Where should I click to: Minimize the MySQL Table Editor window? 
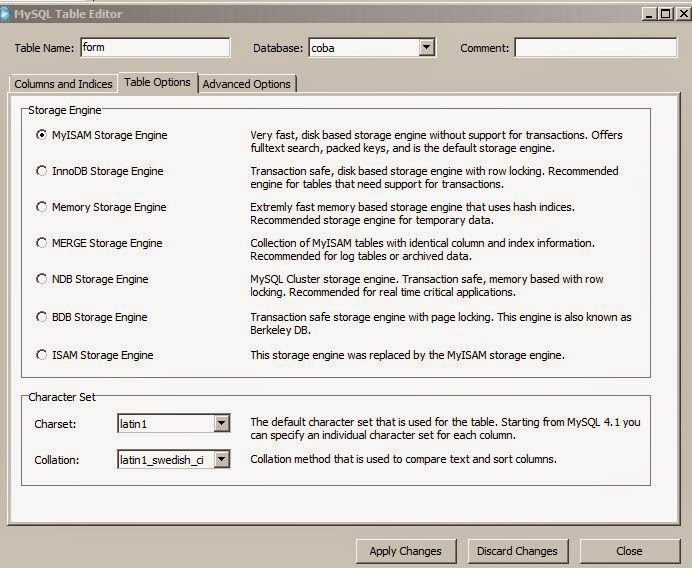[x=649, y=14]
